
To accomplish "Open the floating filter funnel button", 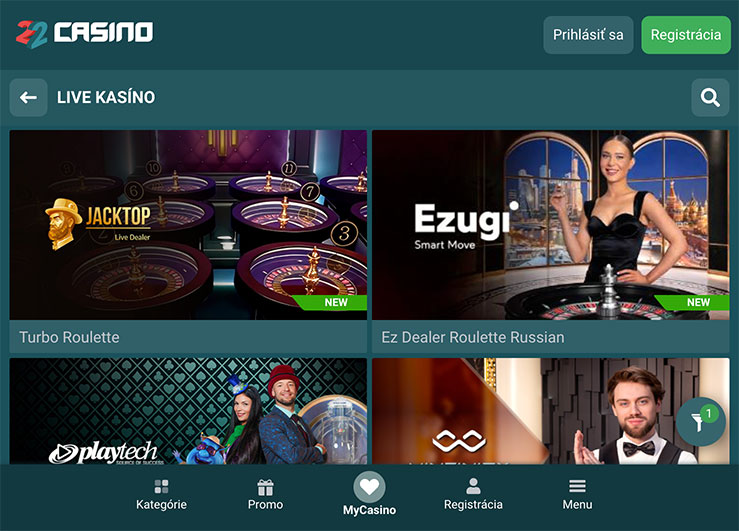I will (x=701, y=421).
